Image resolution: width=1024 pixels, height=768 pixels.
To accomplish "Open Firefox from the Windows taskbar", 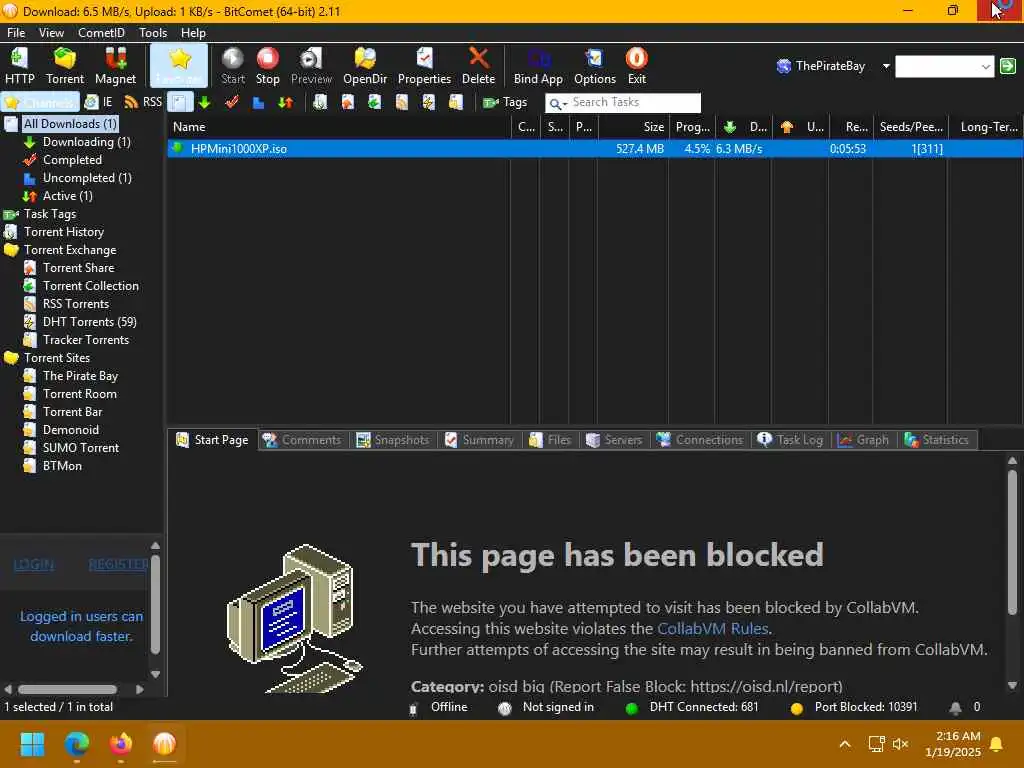I will (121, 744).
